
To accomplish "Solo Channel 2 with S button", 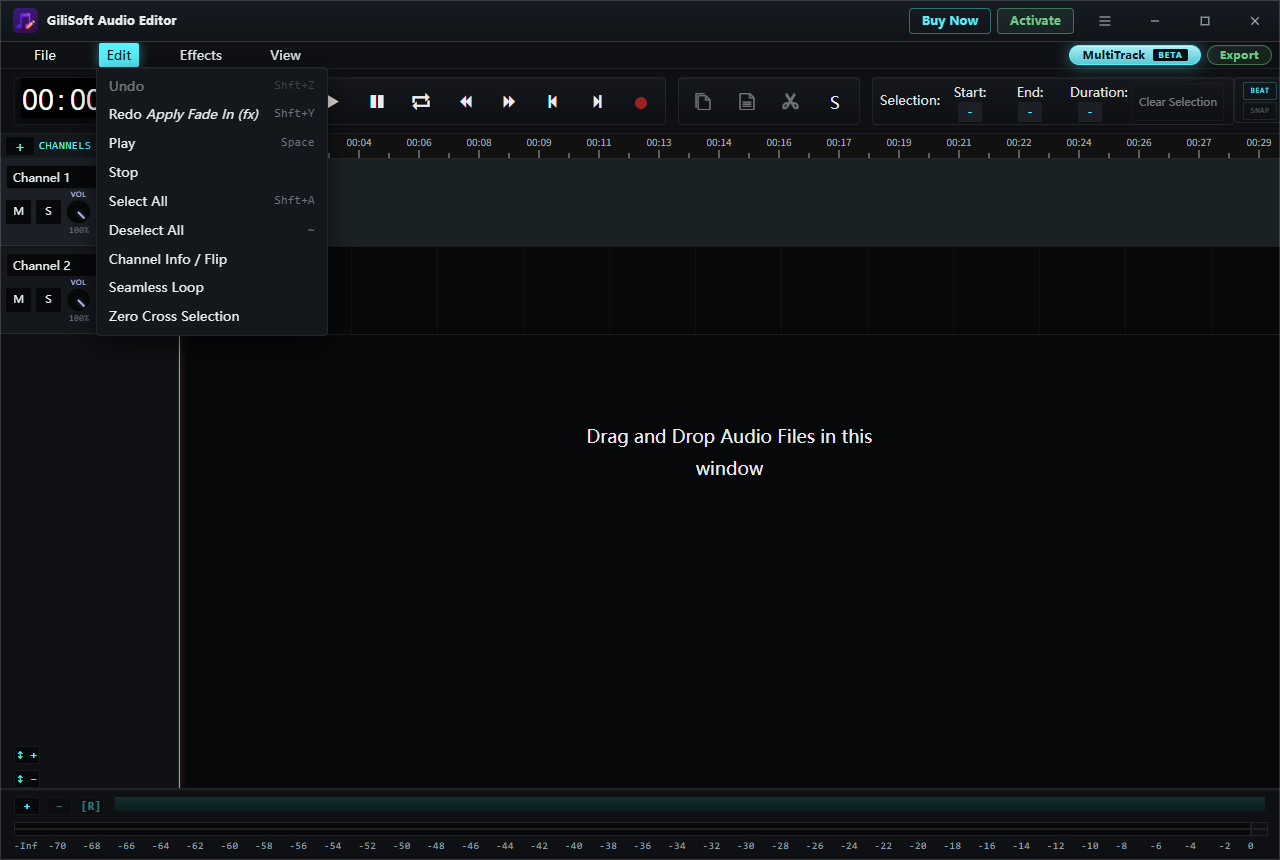I will pos(48,299).
